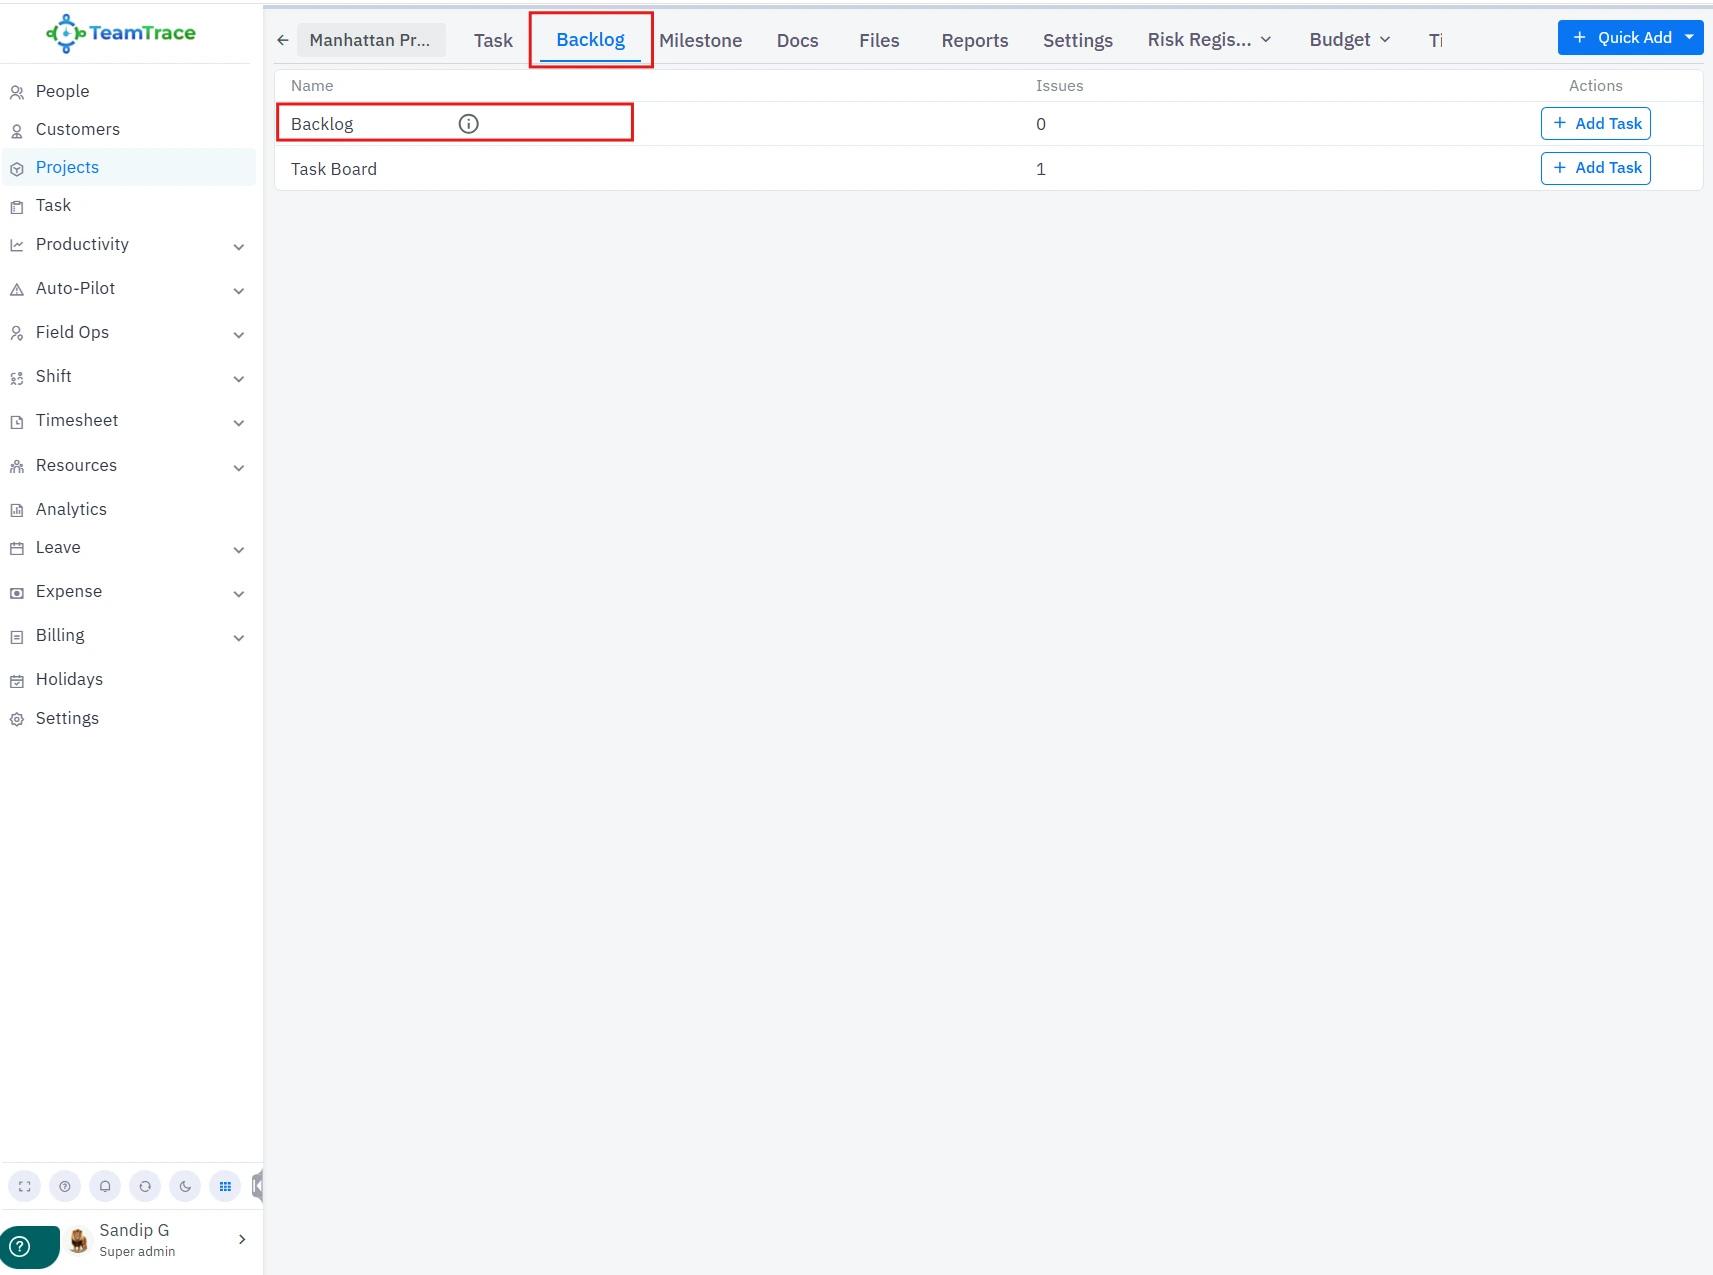Open the notifications bell icon
The width and height of the screenshot is (1713, 1275).
point(105,1186)
